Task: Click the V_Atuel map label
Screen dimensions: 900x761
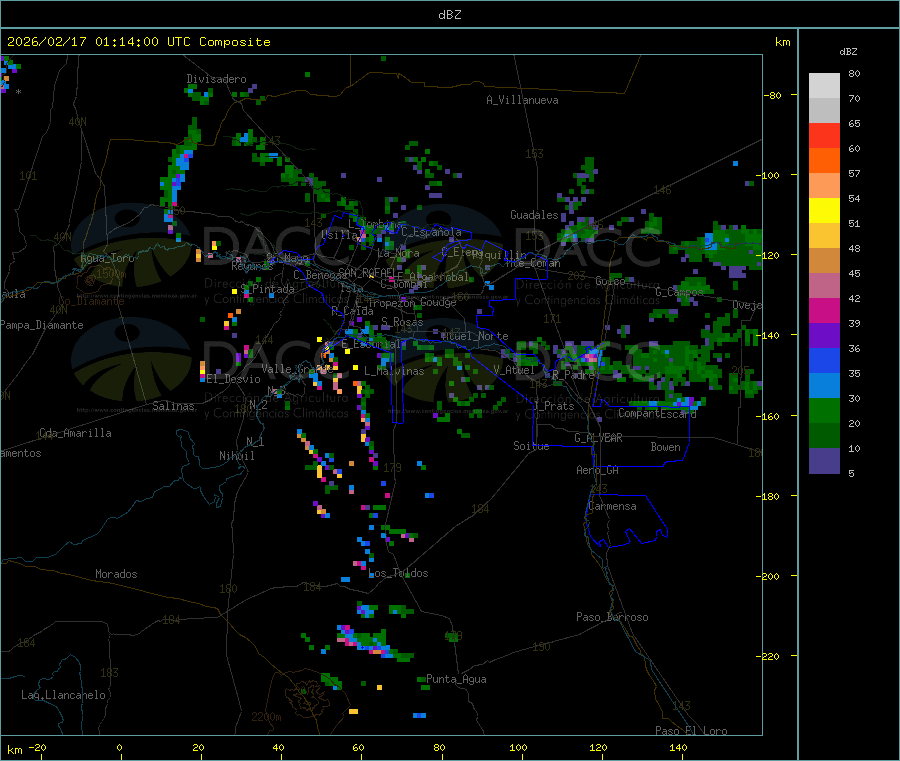Action: [514, 370]
